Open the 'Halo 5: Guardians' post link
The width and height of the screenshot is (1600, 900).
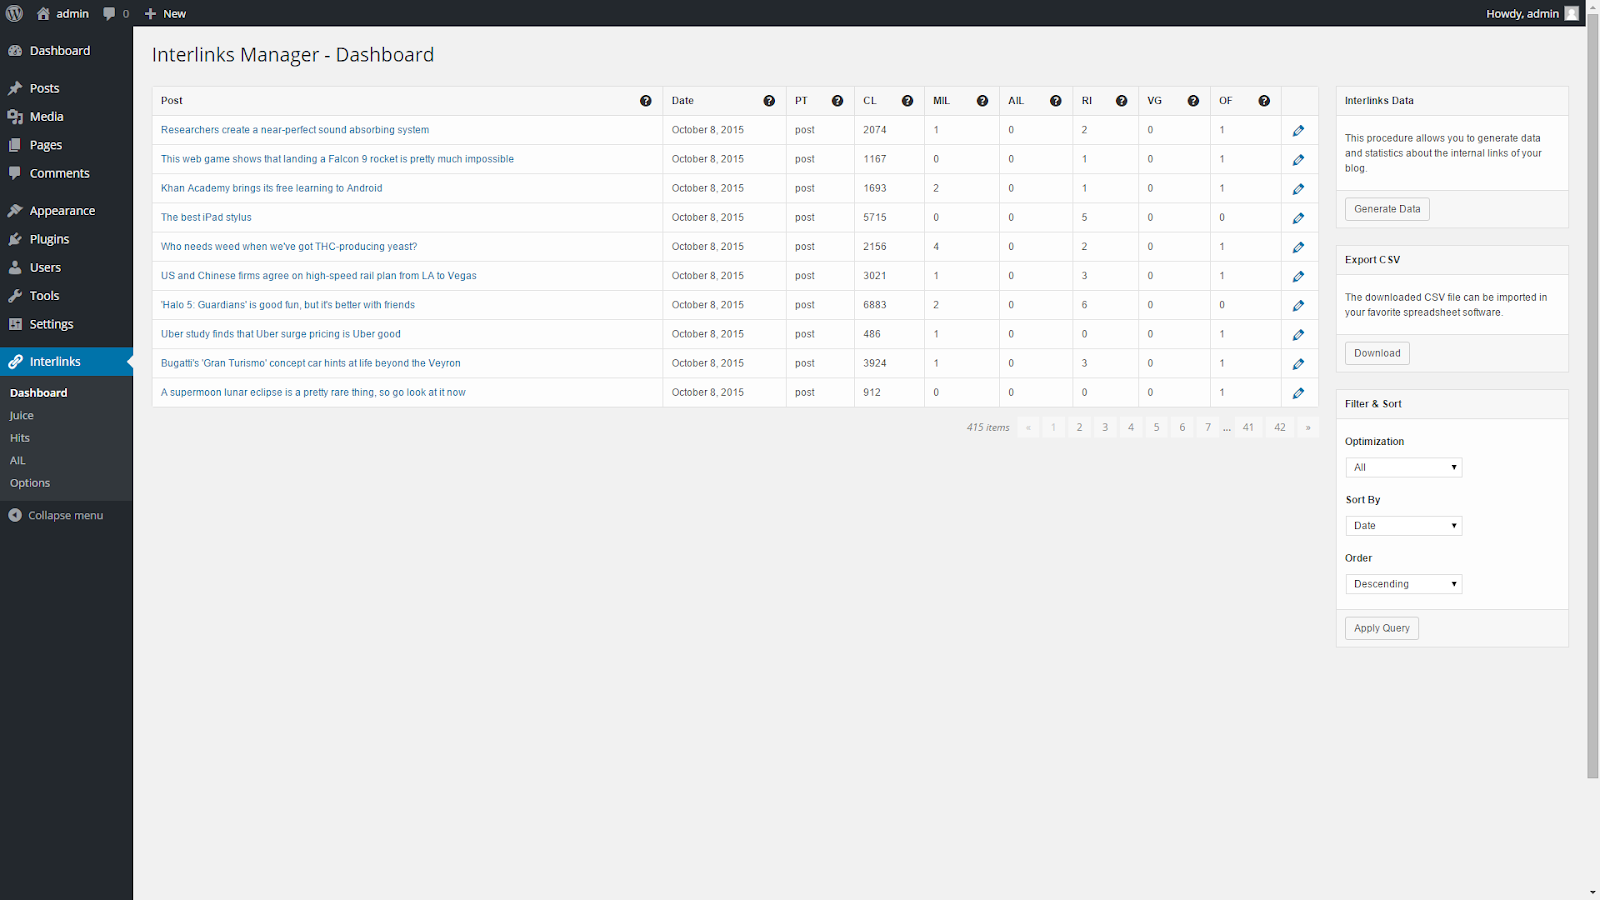click(288, 305)
